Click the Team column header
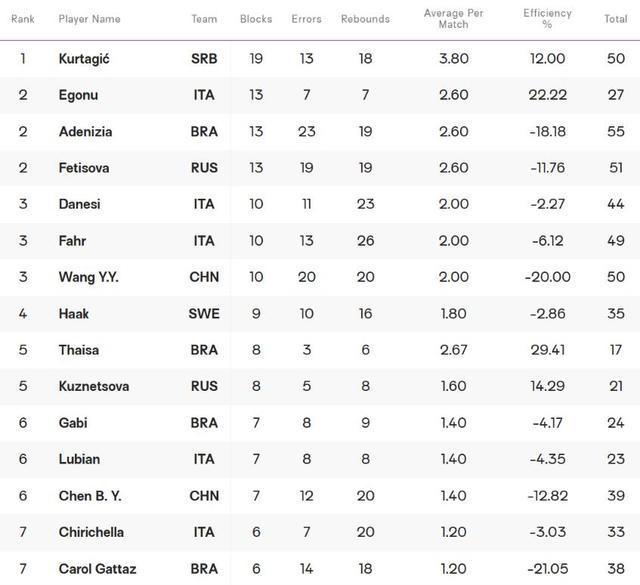Screen dimensions: 640x585 click(x=204, y=19)
